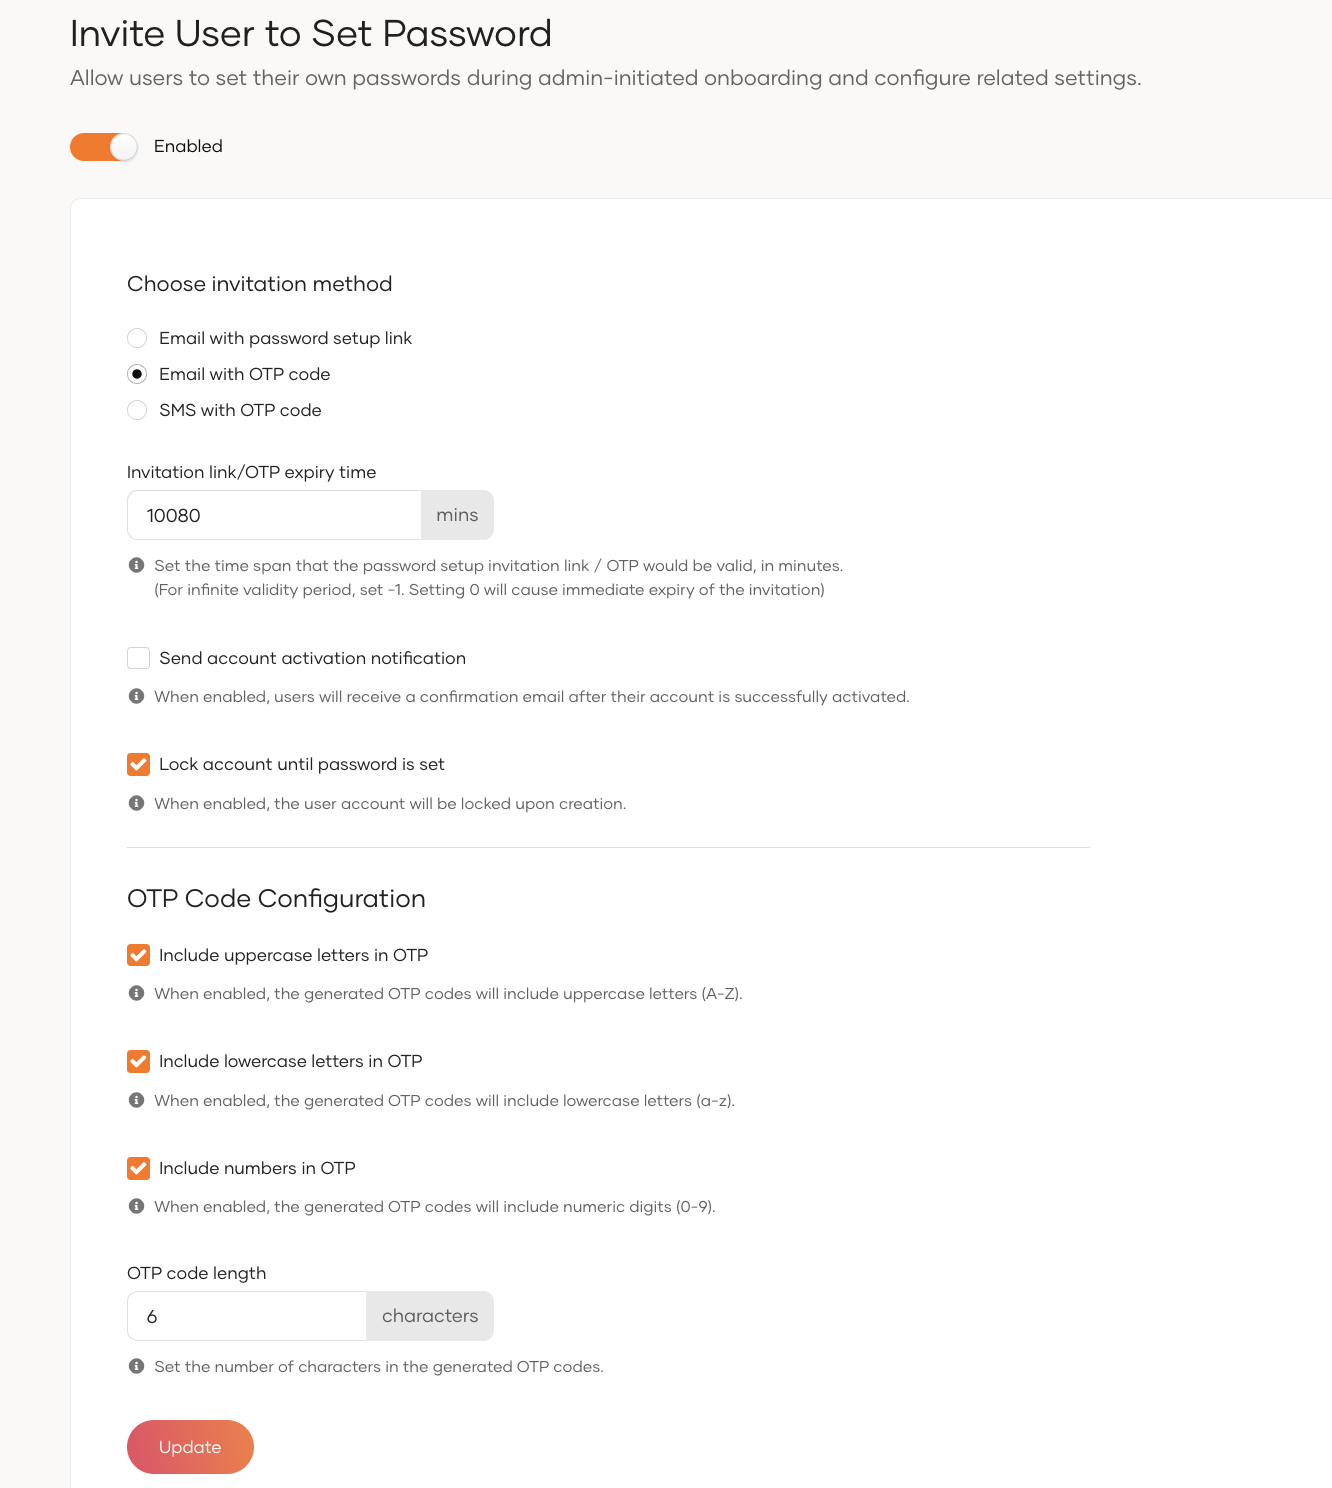This screenshot has width=1332, height=1488.
Task: Click the expiry time input showing 10080
Action: 273,515
